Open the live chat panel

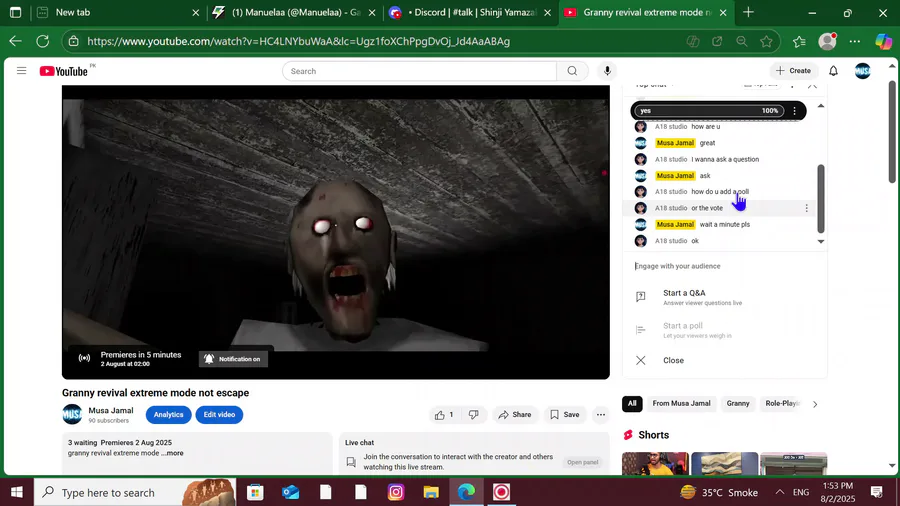coord(583,462)
